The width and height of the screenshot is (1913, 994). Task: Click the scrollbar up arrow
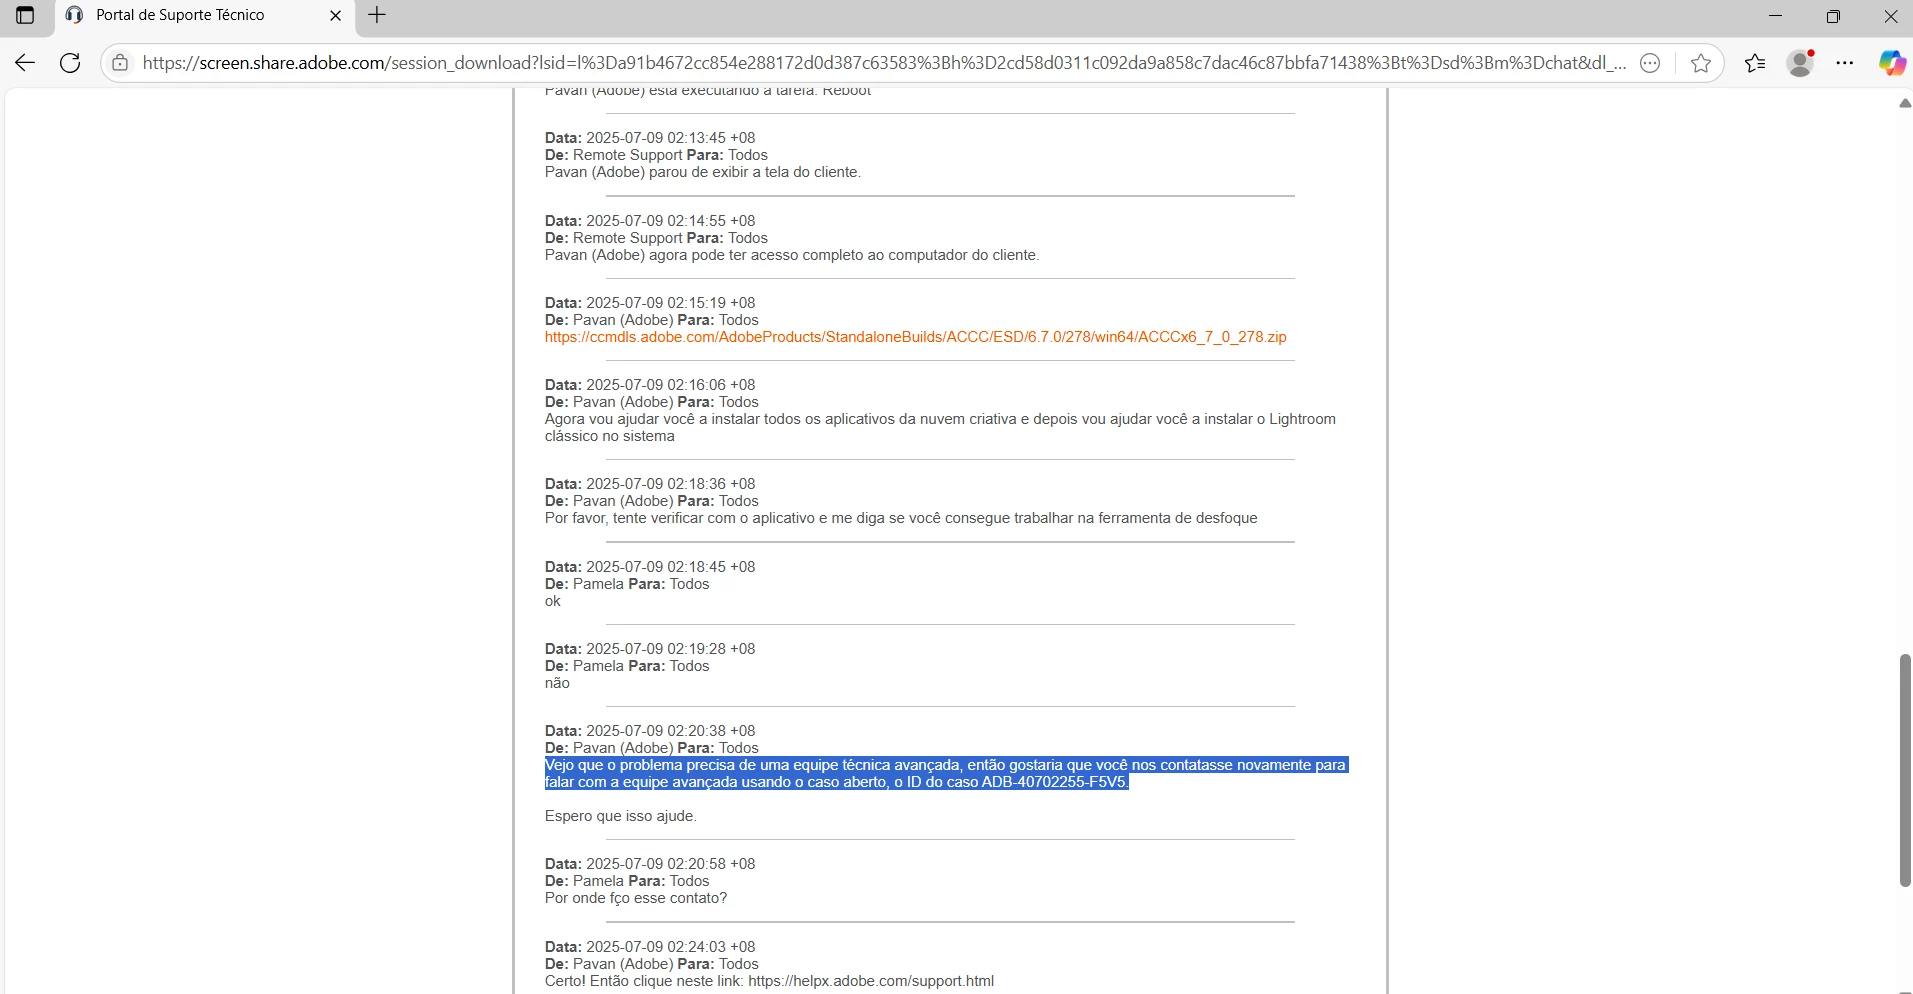tap(1905, 104)
